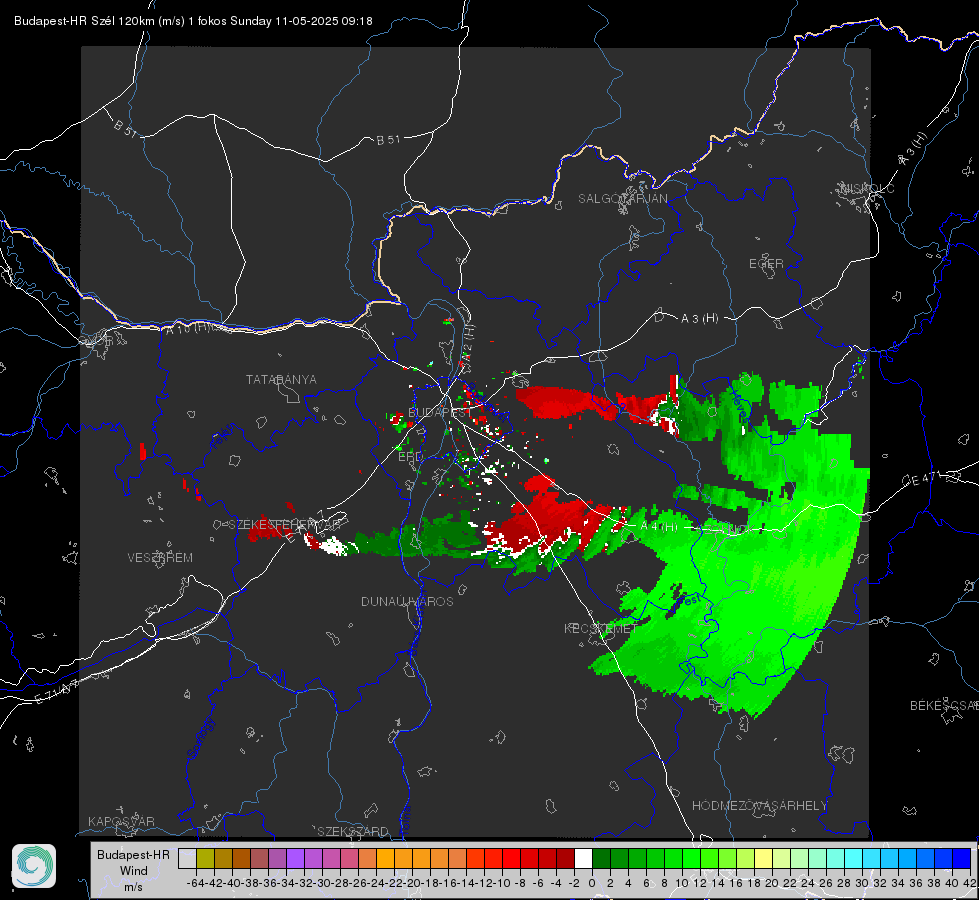Click the SALGÓTARJÁN city label
The width and height of the screenshot is (979, 900).
(622, 199)
